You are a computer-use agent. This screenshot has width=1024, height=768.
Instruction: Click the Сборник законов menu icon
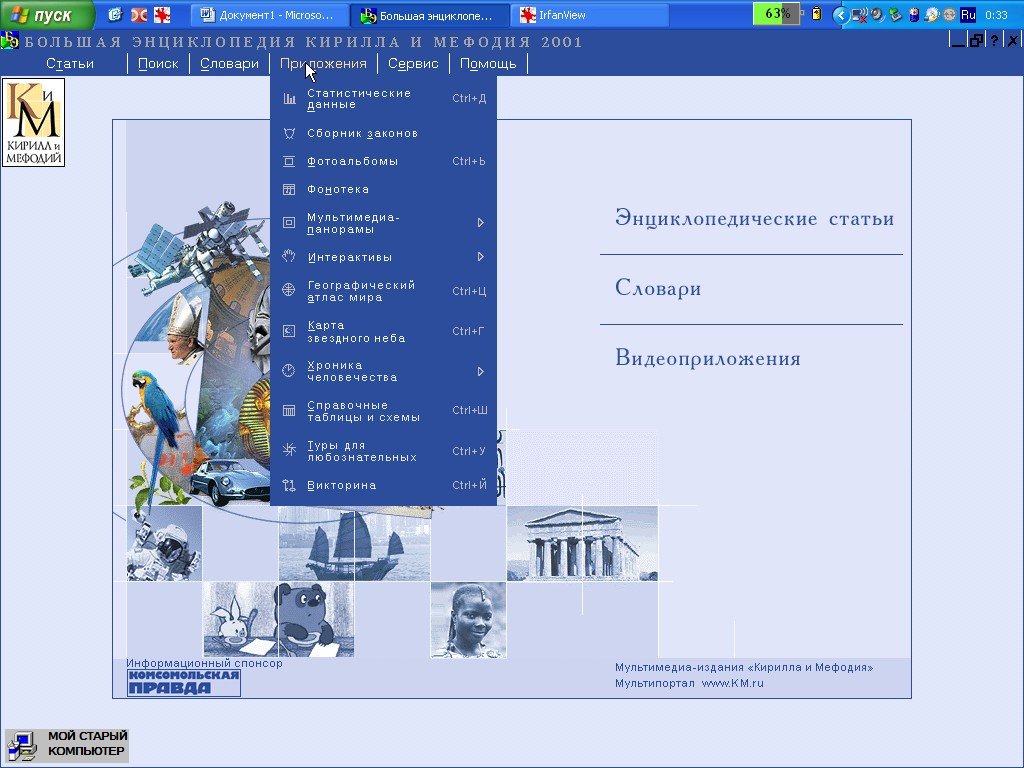click(289, 133)
